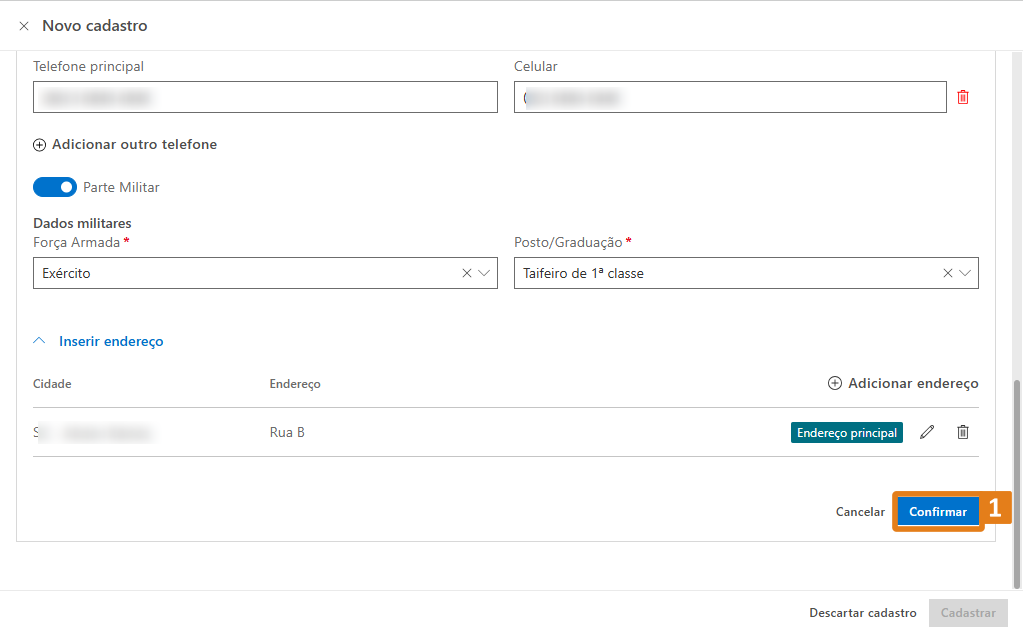Click the vertical scrollbar thumb
This screenshot has height=629, width=1023.
(x=1017, y=480)
